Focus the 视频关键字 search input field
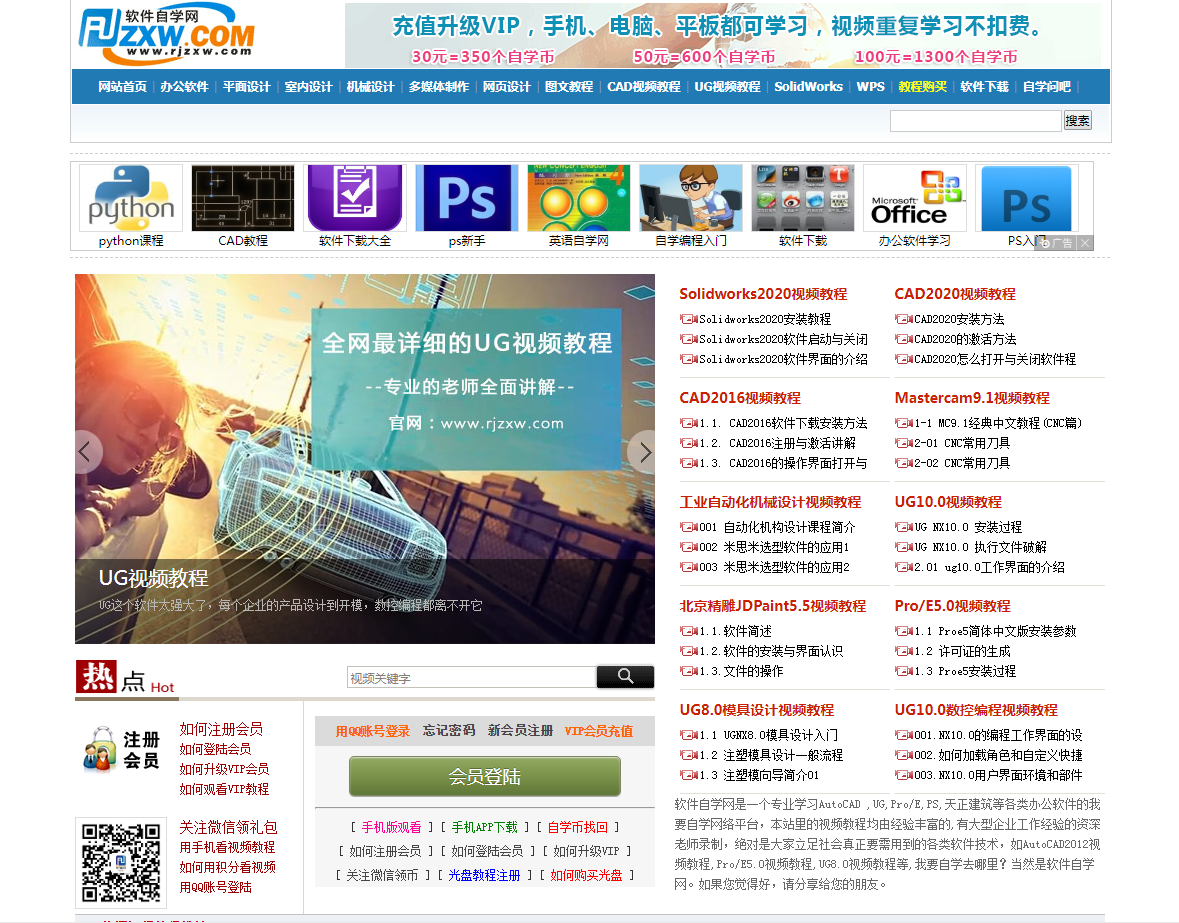 (x=470, y=678)
